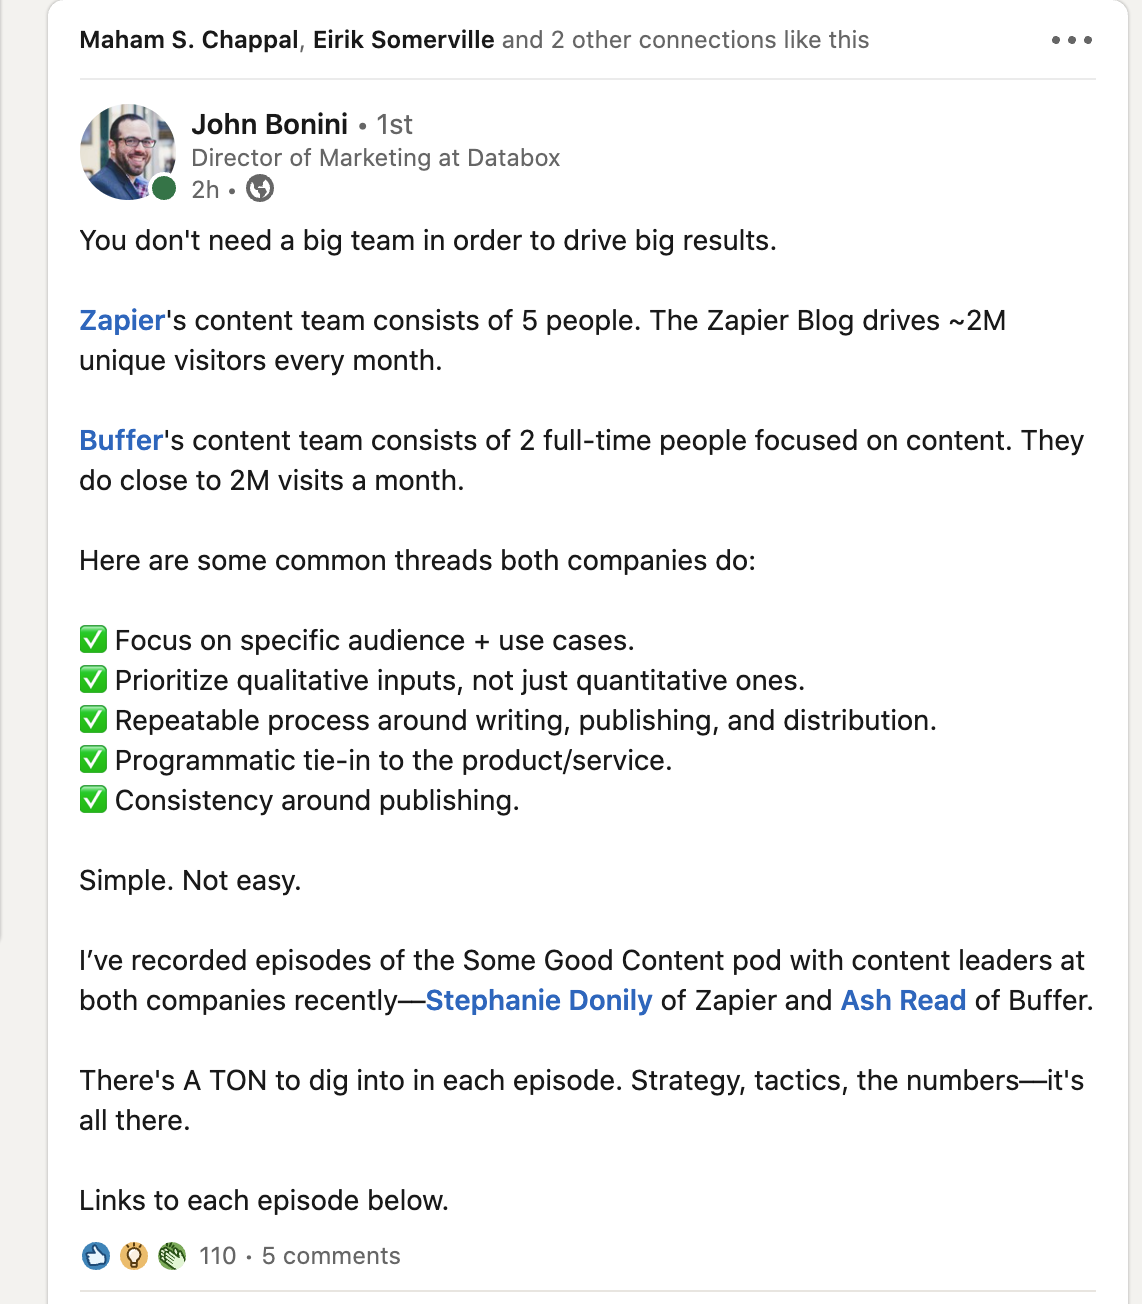Open Eirik Somerville's profile

pos(404,40)
